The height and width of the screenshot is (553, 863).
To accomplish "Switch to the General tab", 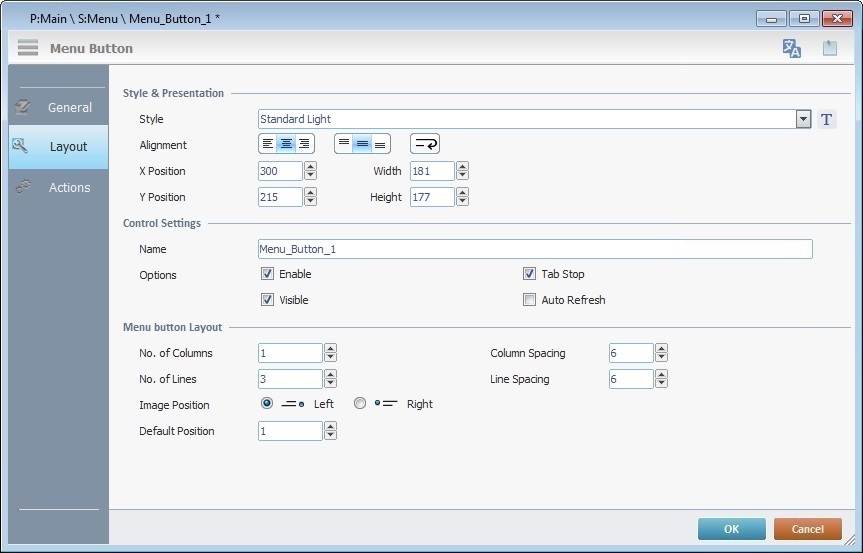I will tap(58, 107).
